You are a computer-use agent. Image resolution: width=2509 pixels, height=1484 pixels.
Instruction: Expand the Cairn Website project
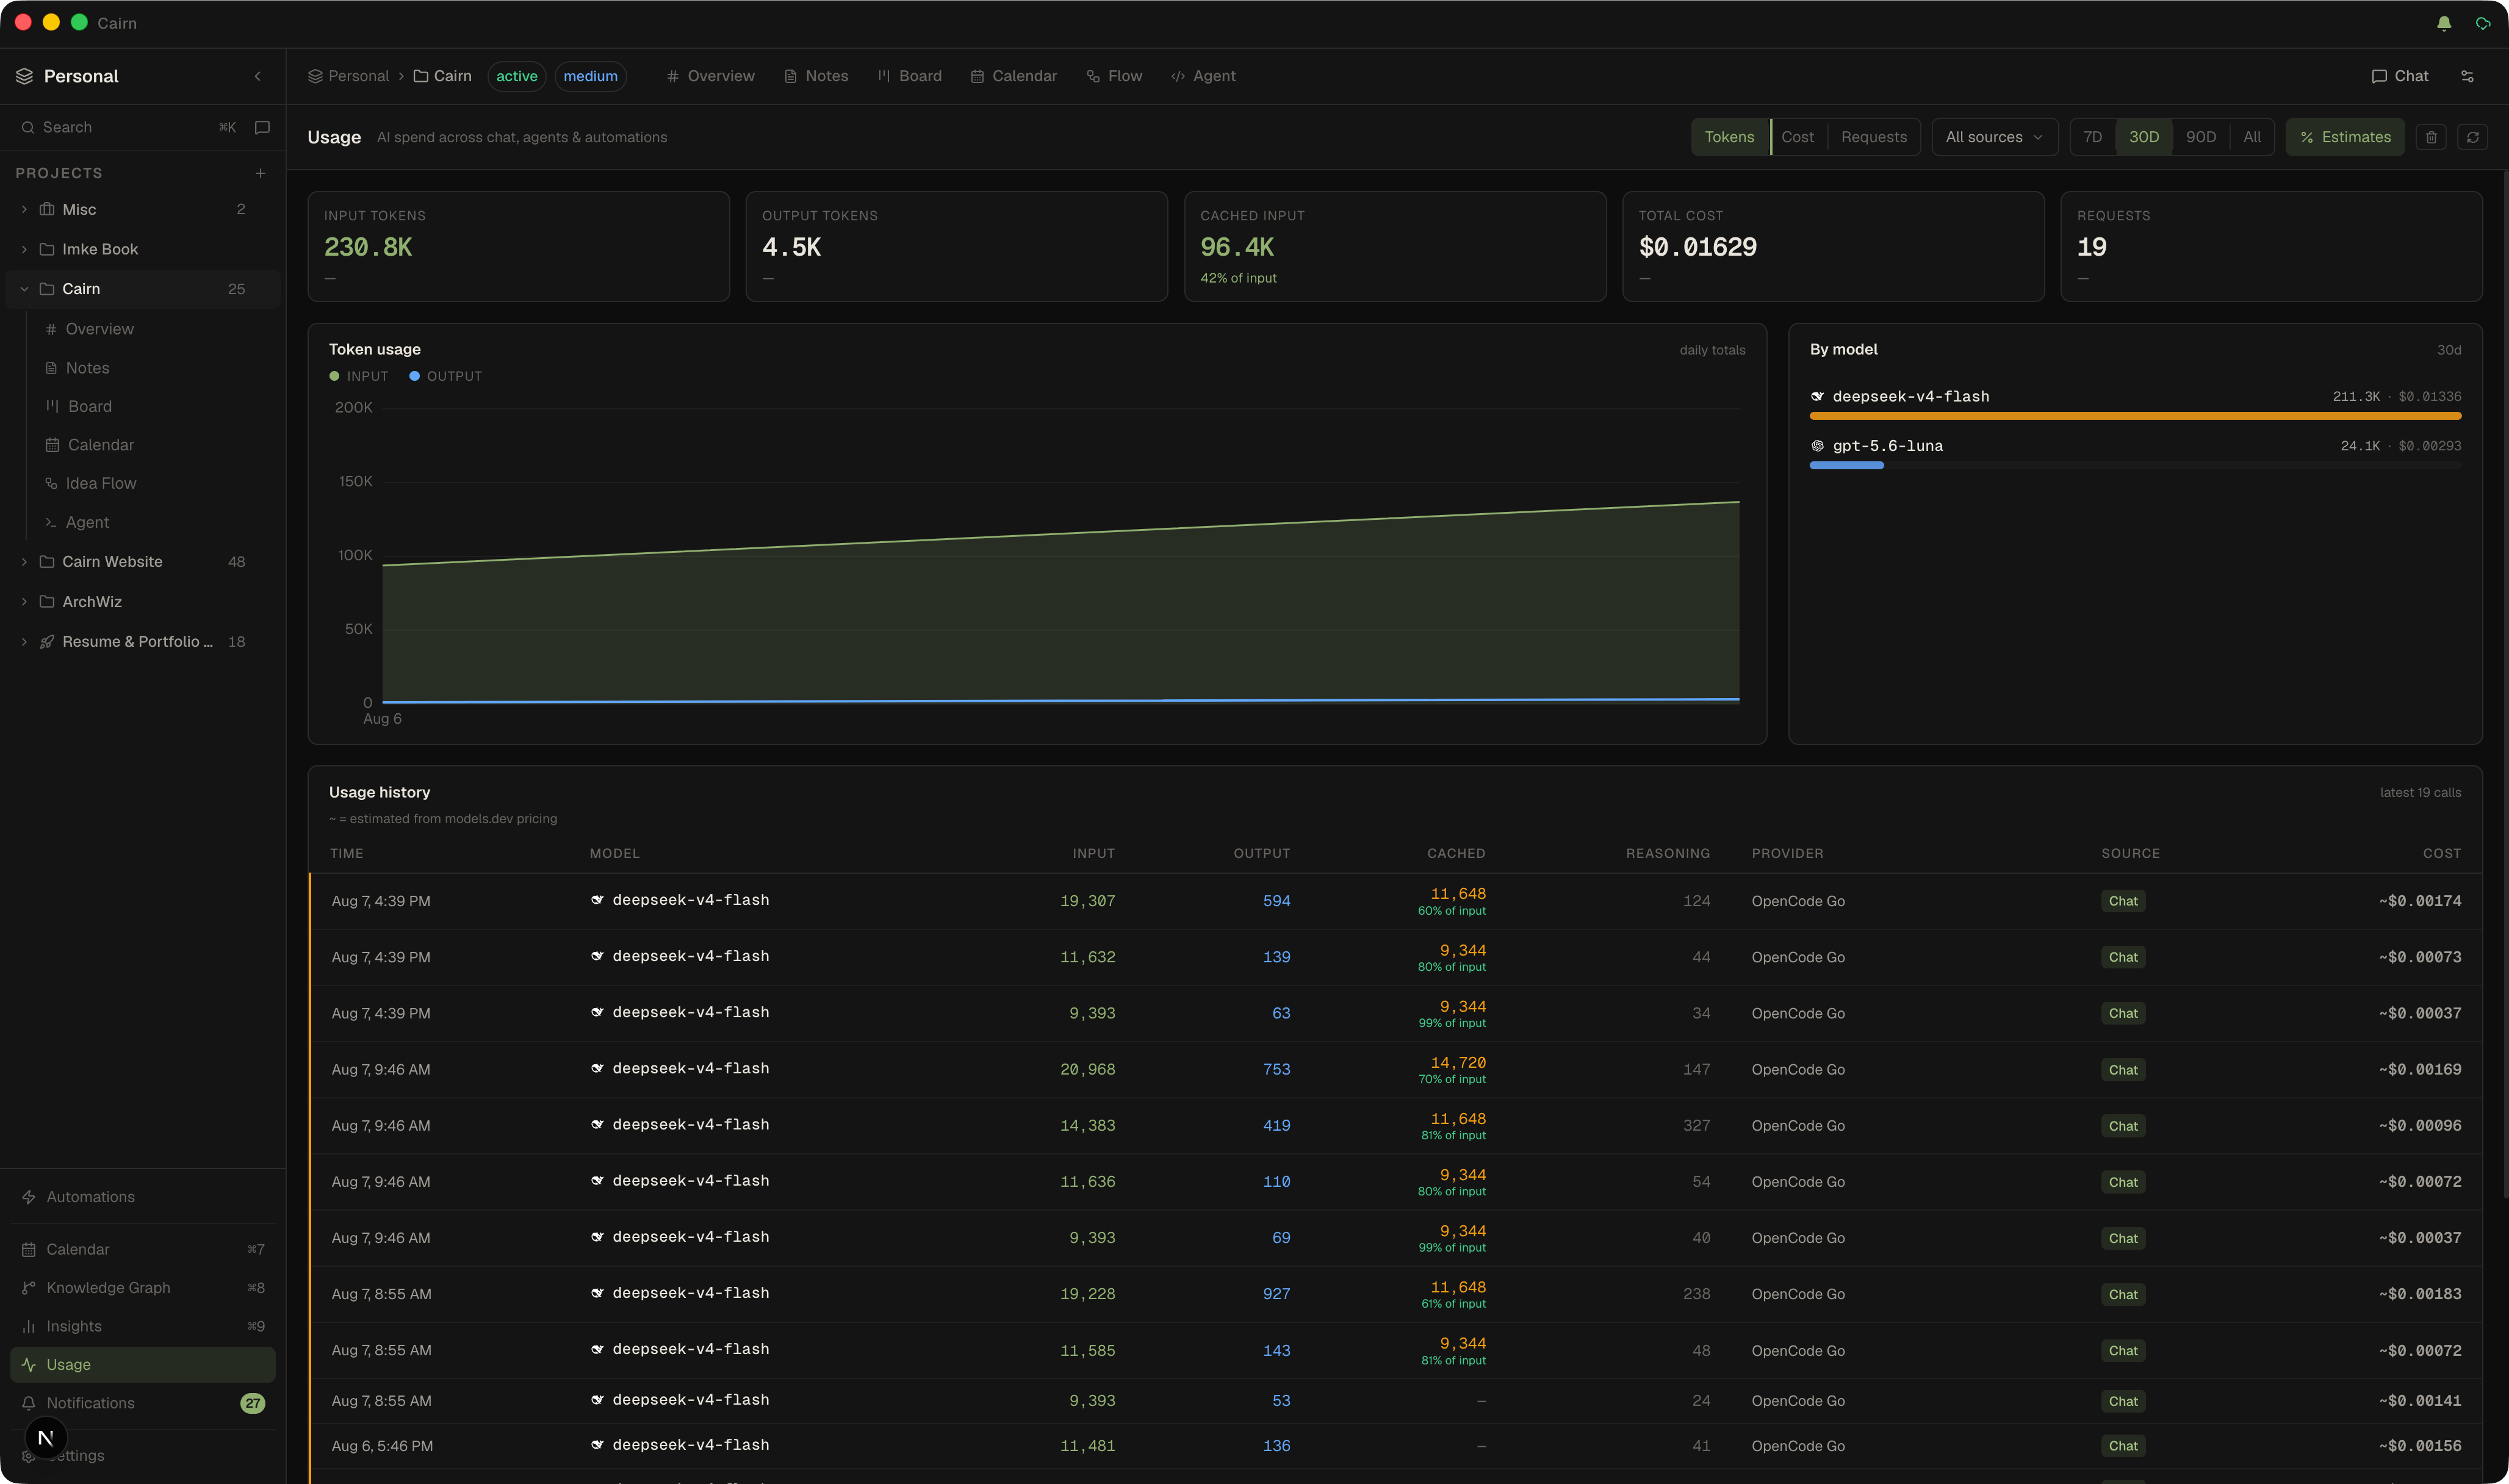tap(24, 562)
